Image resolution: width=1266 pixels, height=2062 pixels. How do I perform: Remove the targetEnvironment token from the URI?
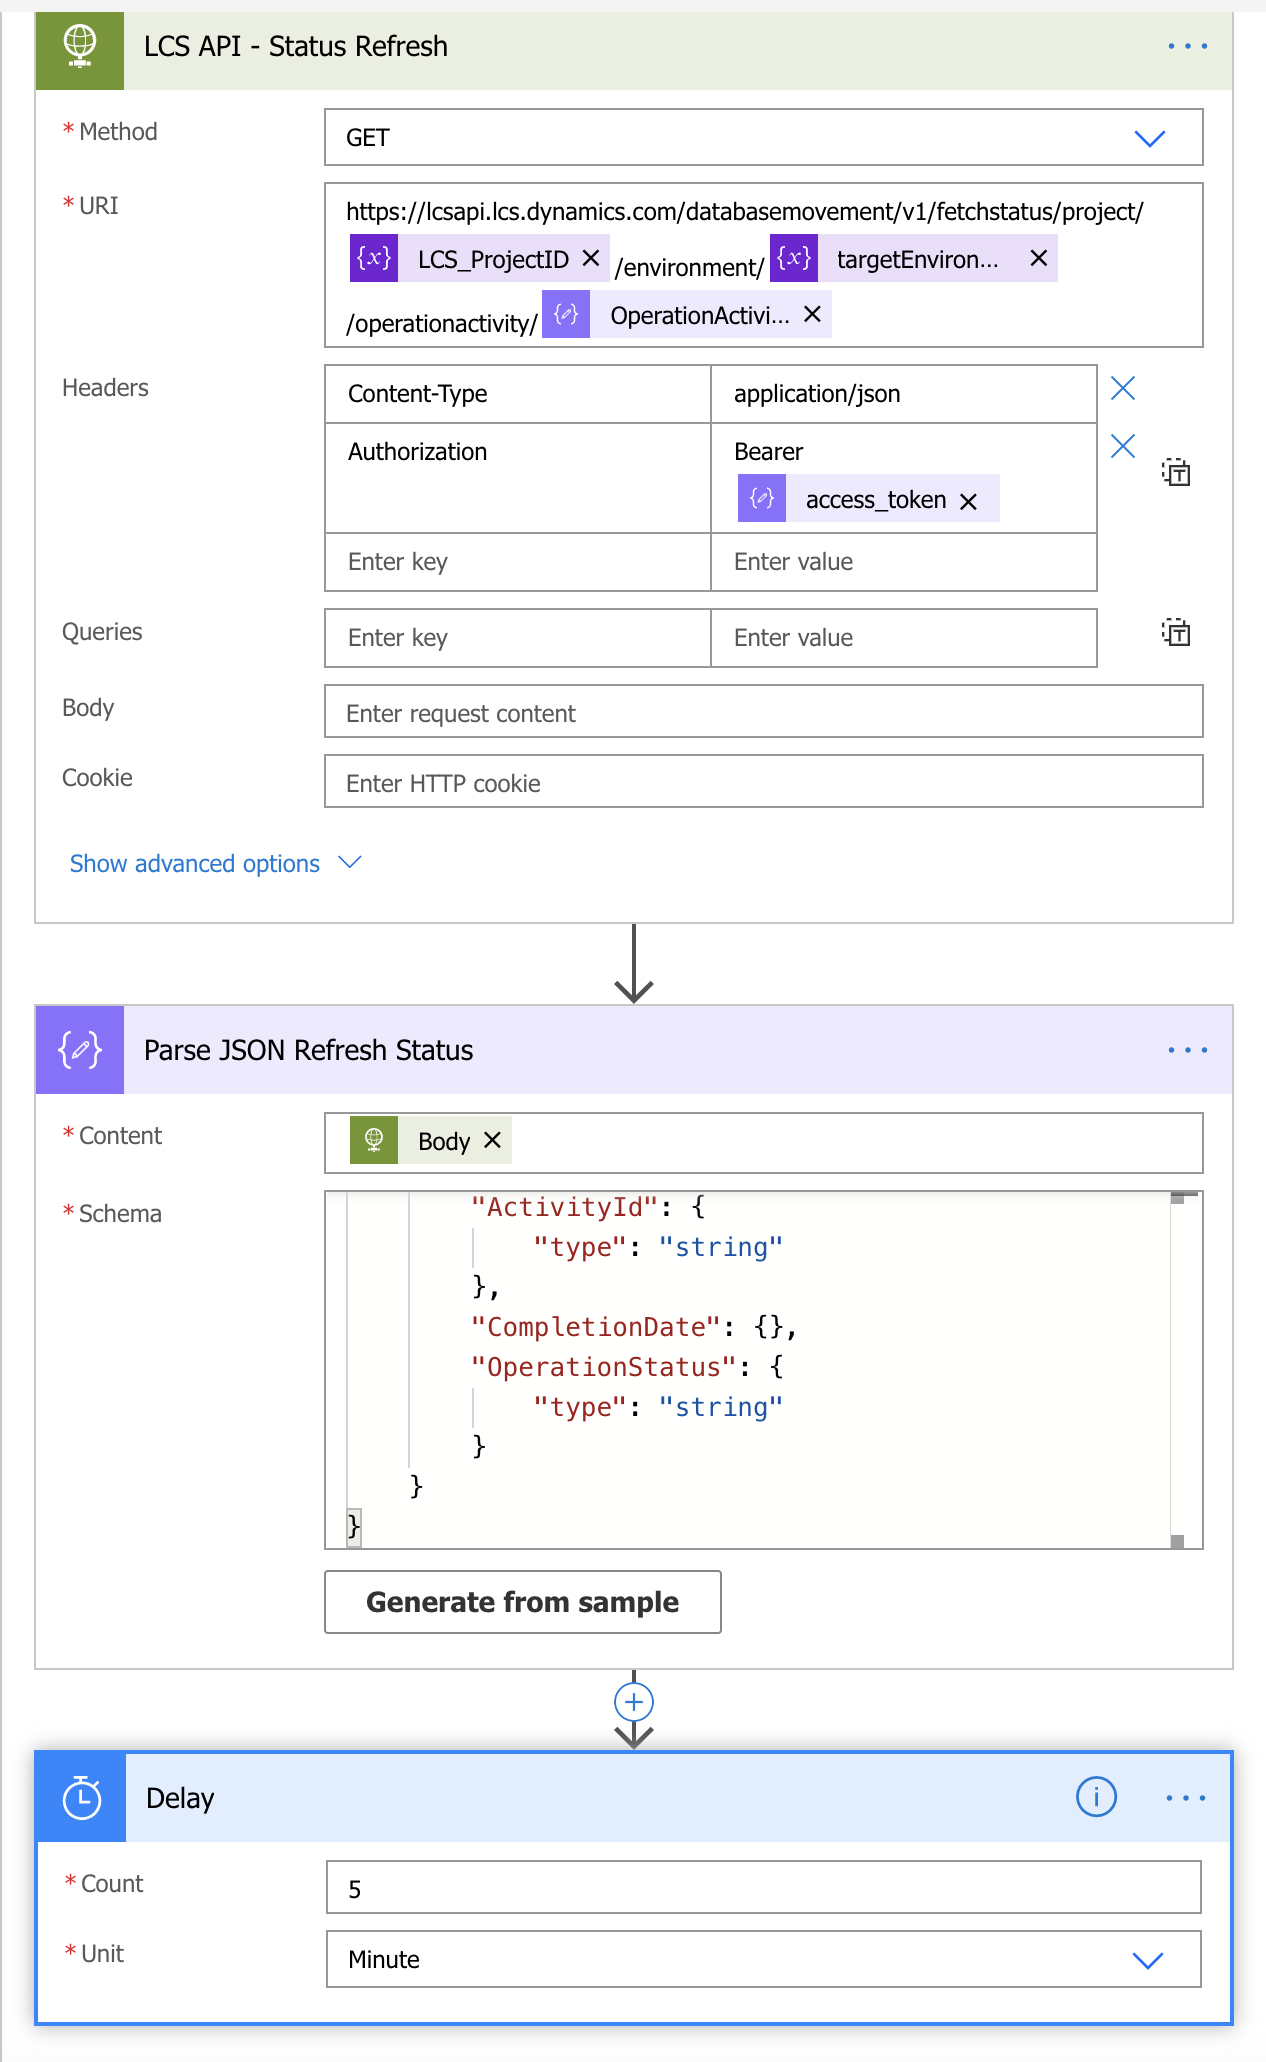click(x=1039, y=258)
